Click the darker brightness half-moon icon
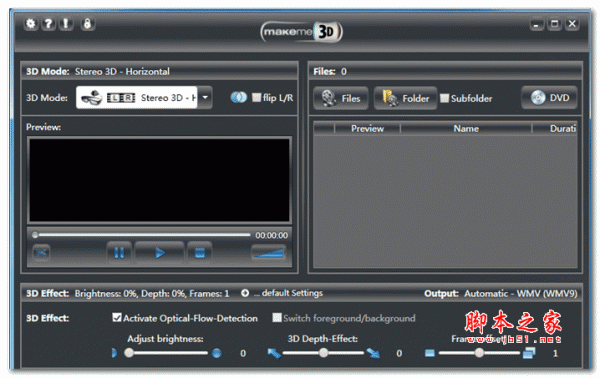This screenshot has width=600, height=378. pos(114,353)
